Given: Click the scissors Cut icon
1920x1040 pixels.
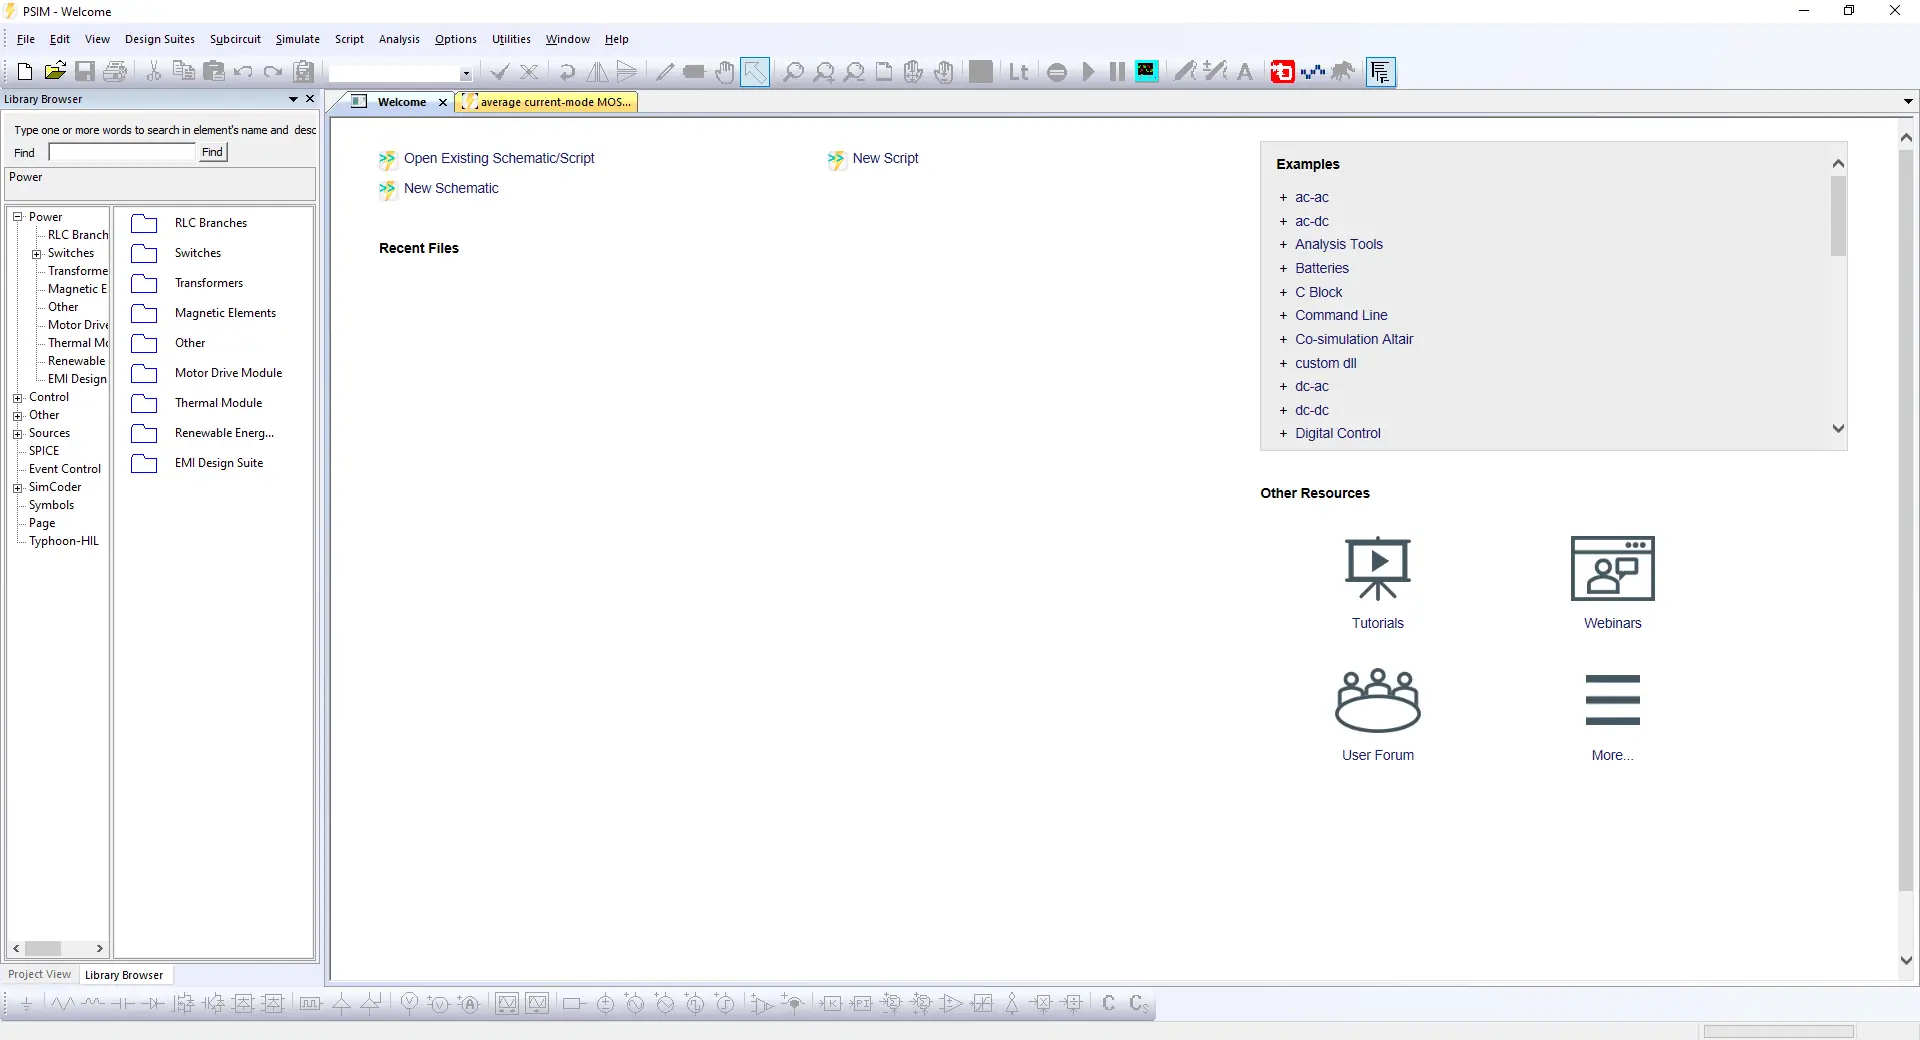Looking at the screenshot, I should pos(154,71).
